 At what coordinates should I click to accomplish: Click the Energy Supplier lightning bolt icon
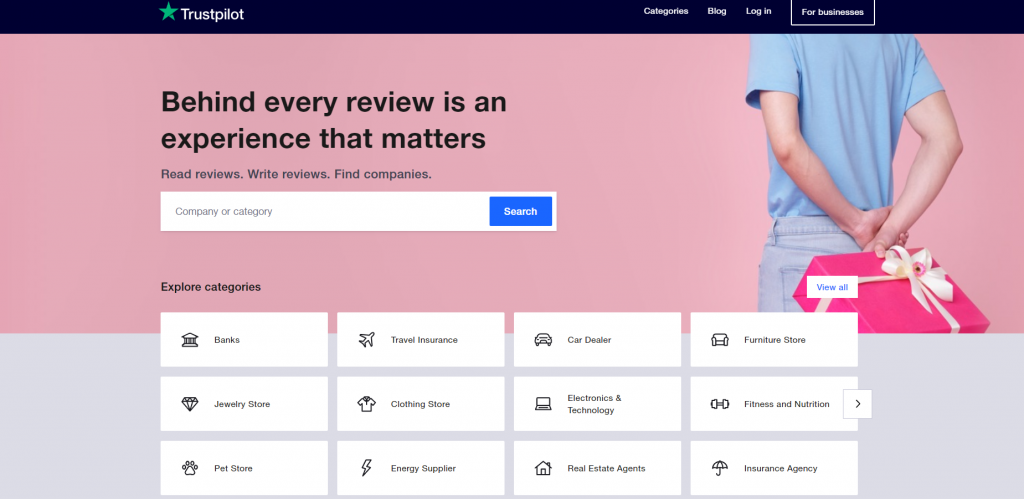coord(366,468)
